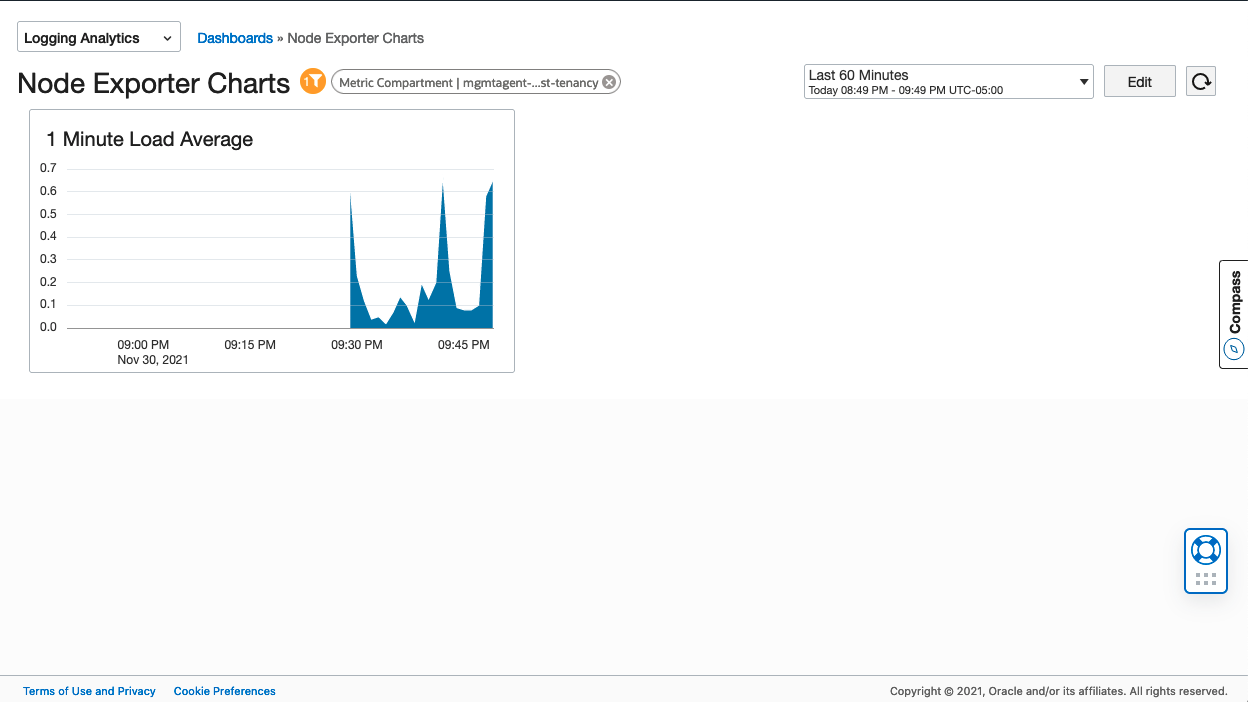Click the drag-handle dots under the help icon
The height and width of the screenshot is (702, 1248).
pos(1206,578)
